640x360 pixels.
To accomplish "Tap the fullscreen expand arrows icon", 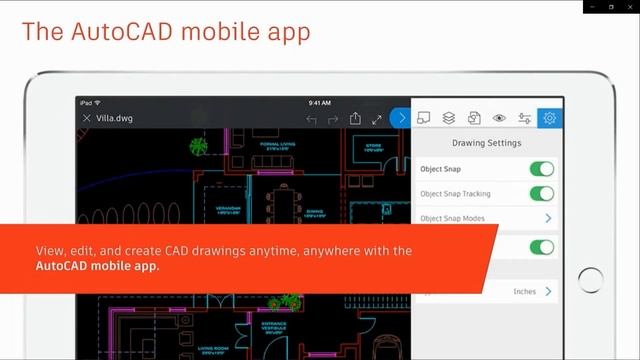I will [x=377, y=119].
